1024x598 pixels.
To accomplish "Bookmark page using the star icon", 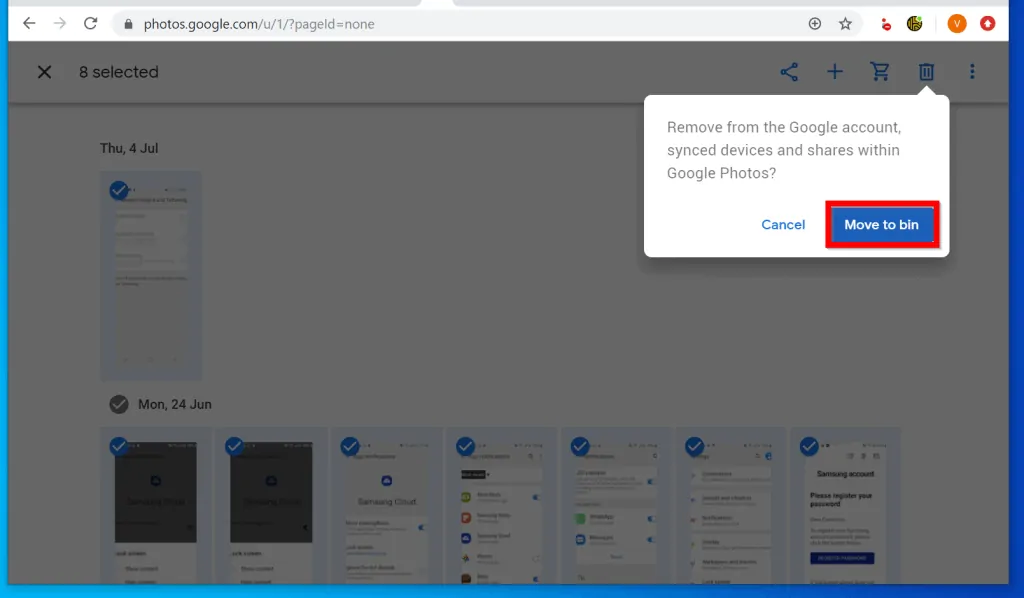I will [845, 23].
